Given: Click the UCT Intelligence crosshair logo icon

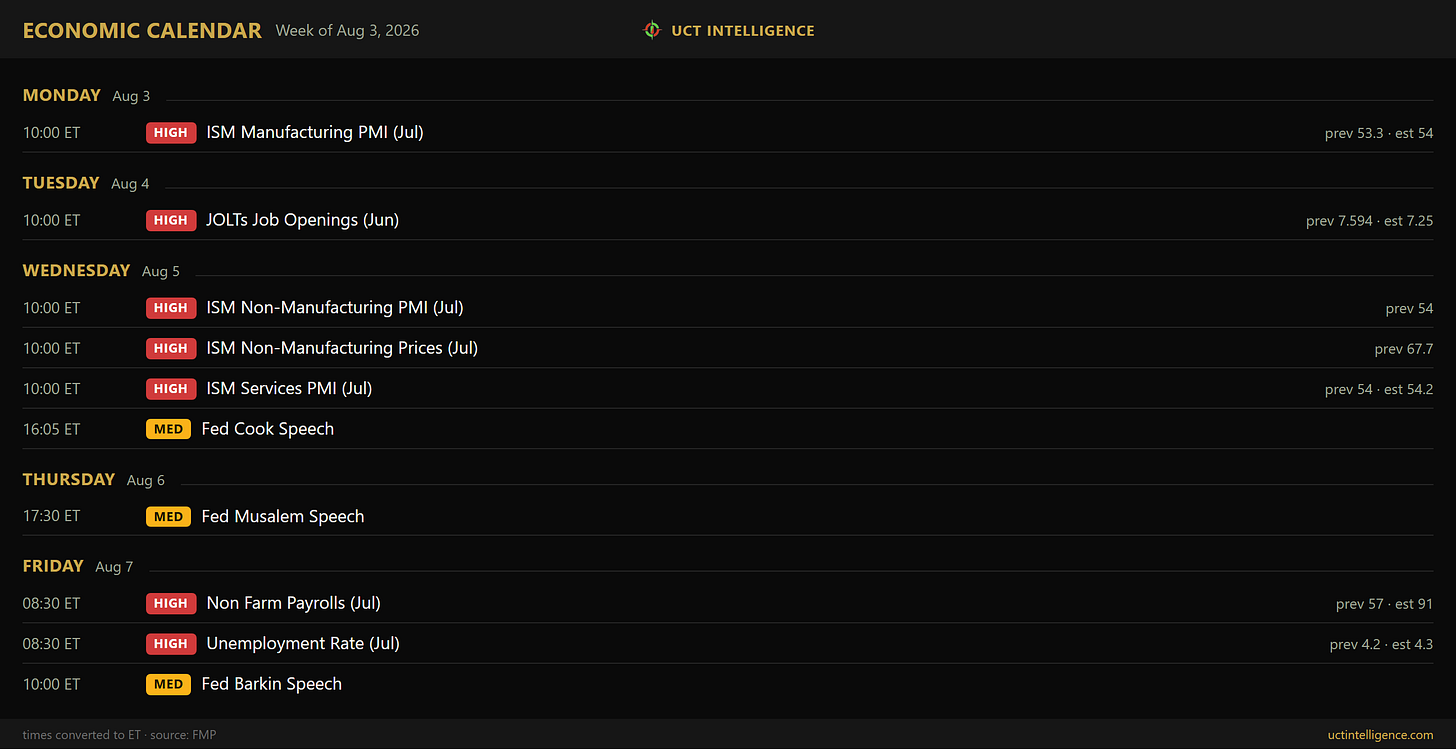Looking at the screenshot, I should (x=652, y=30).
